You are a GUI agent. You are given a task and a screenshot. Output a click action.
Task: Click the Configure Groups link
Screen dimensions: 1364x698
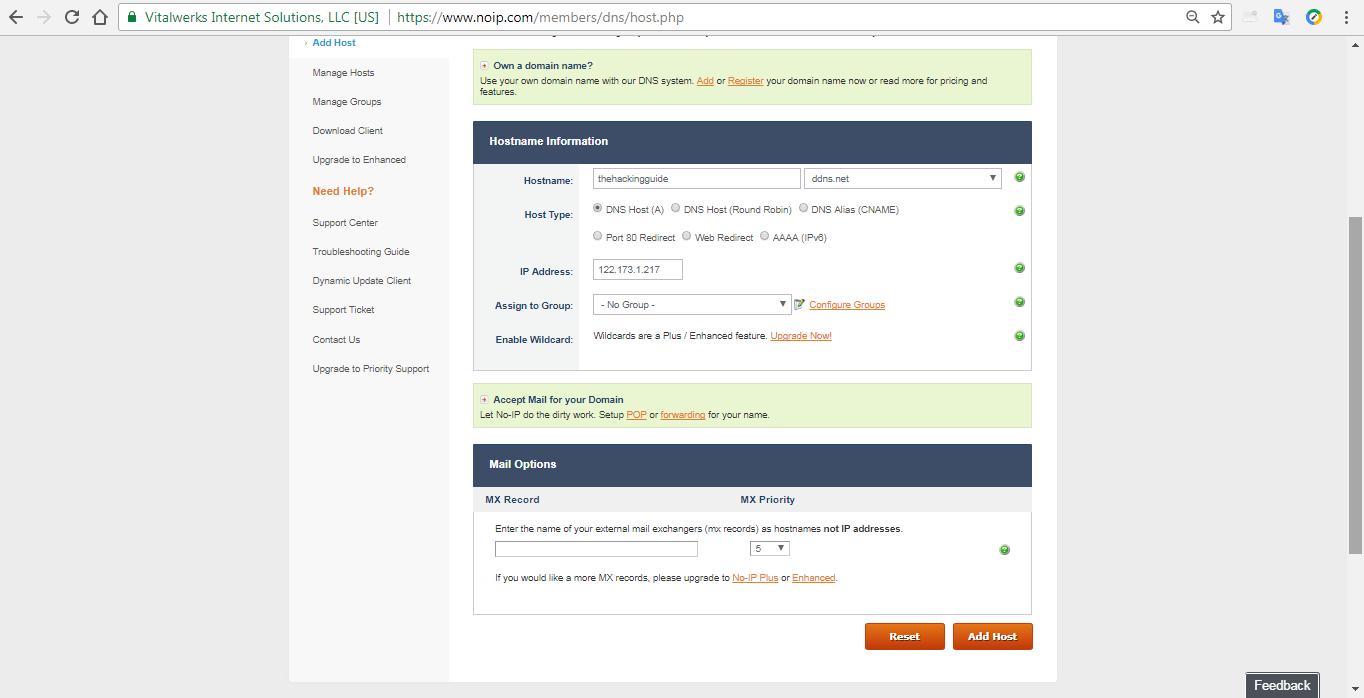pos(847,305)
